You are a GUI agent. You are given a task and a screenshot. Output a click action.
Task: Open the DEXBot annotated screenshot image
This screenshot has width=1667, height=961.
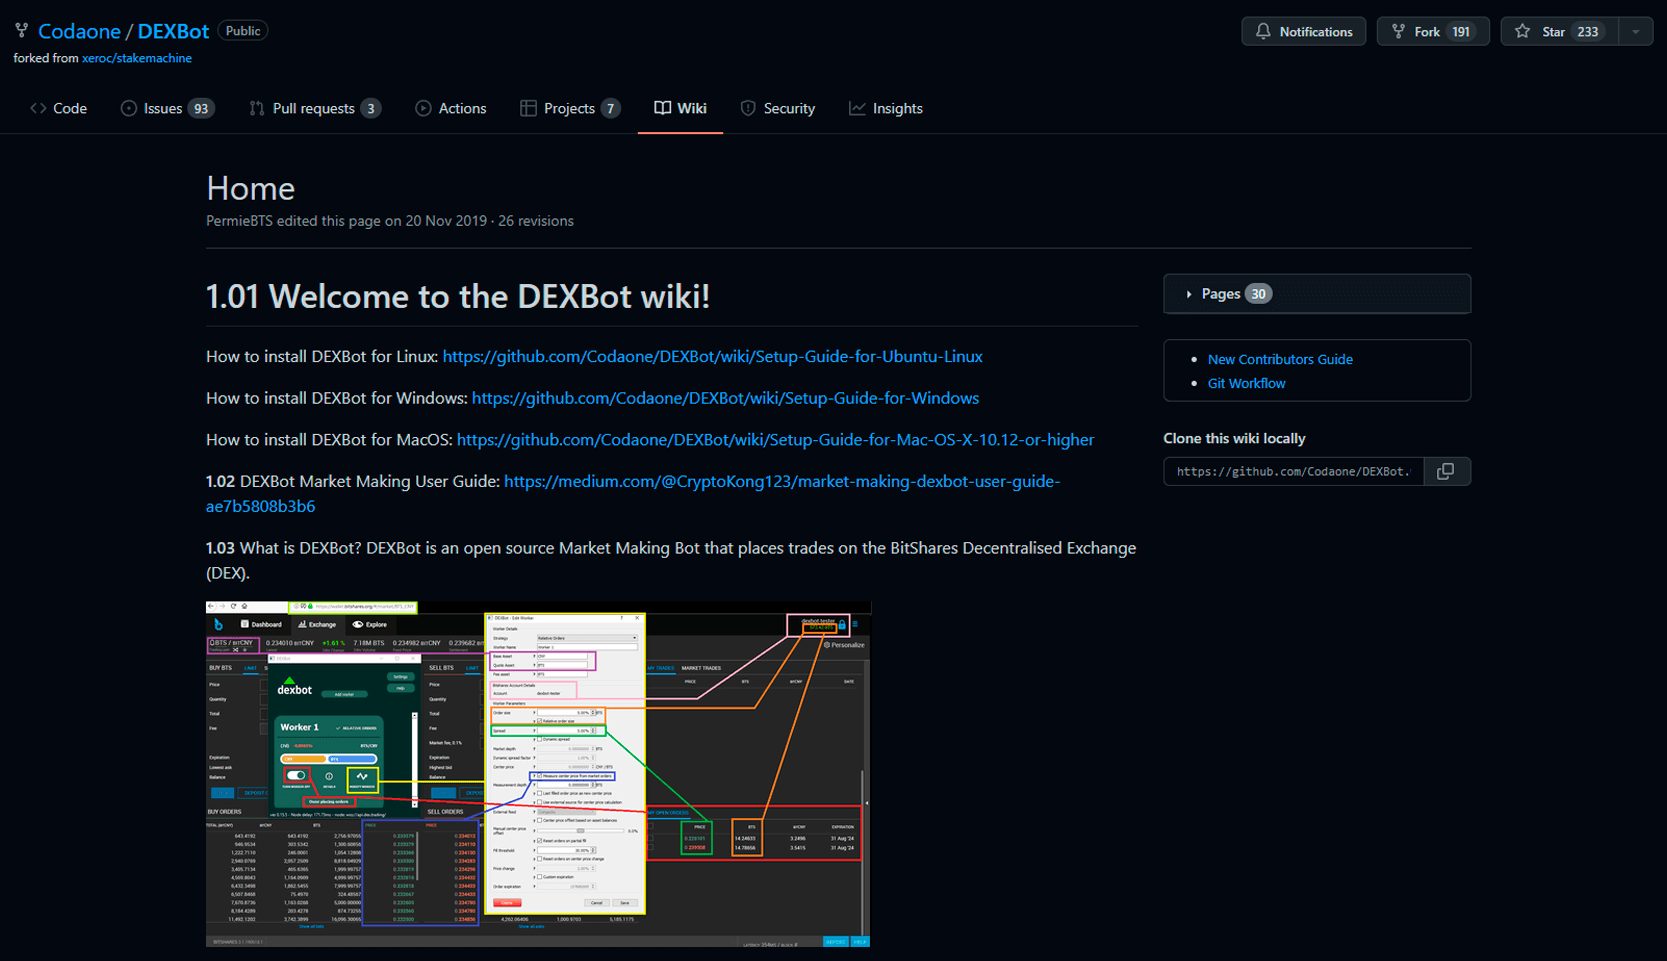tap(538, 774)
